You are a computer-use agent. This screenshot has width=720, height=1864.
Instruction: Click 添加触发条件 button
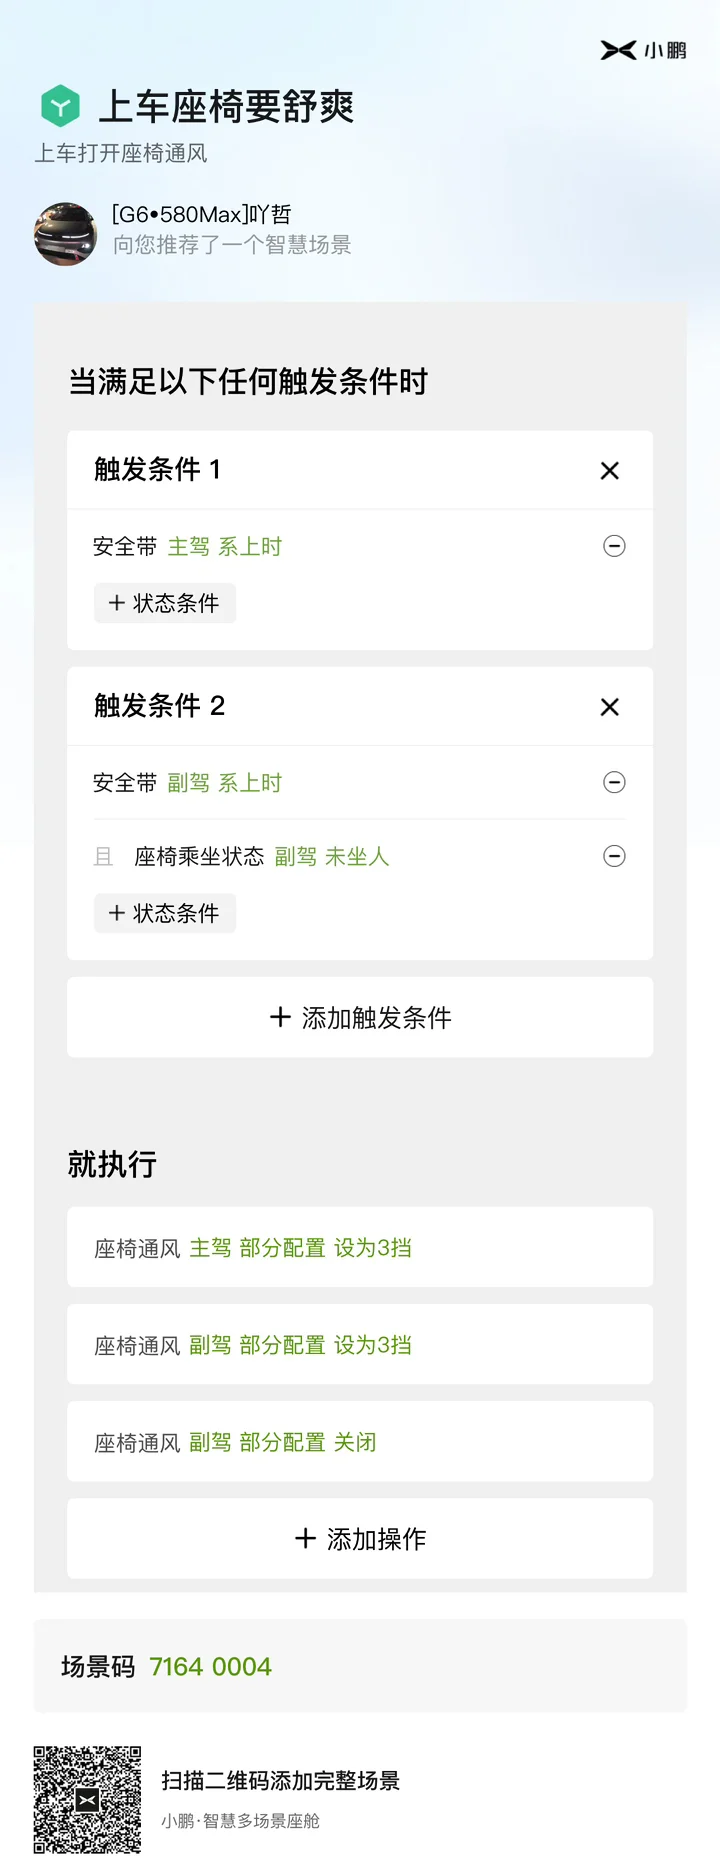tap(360, 1017)
